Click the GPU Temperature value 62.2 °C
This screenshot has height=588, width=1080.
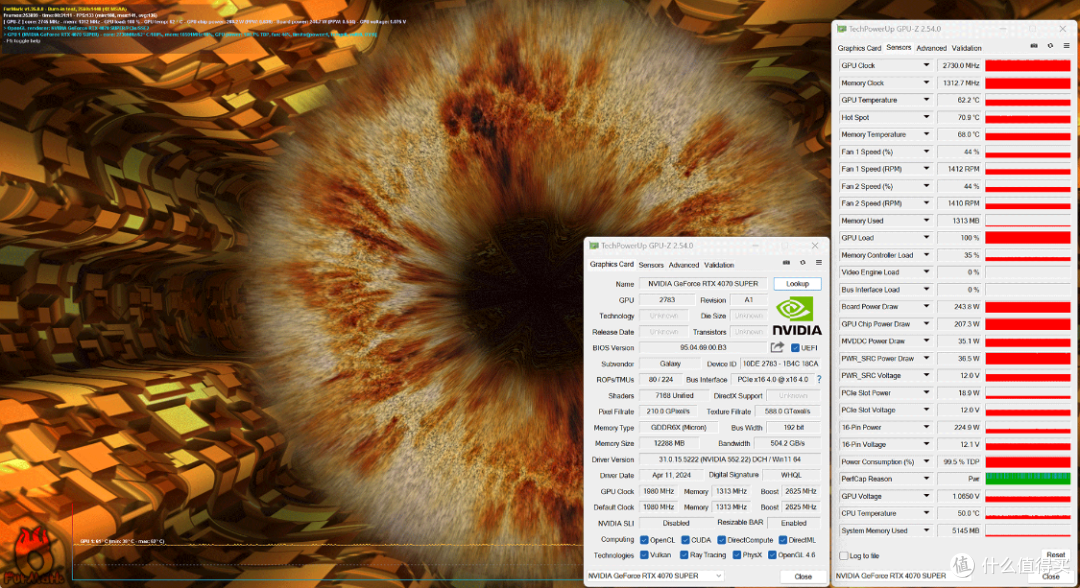[959, 100]
